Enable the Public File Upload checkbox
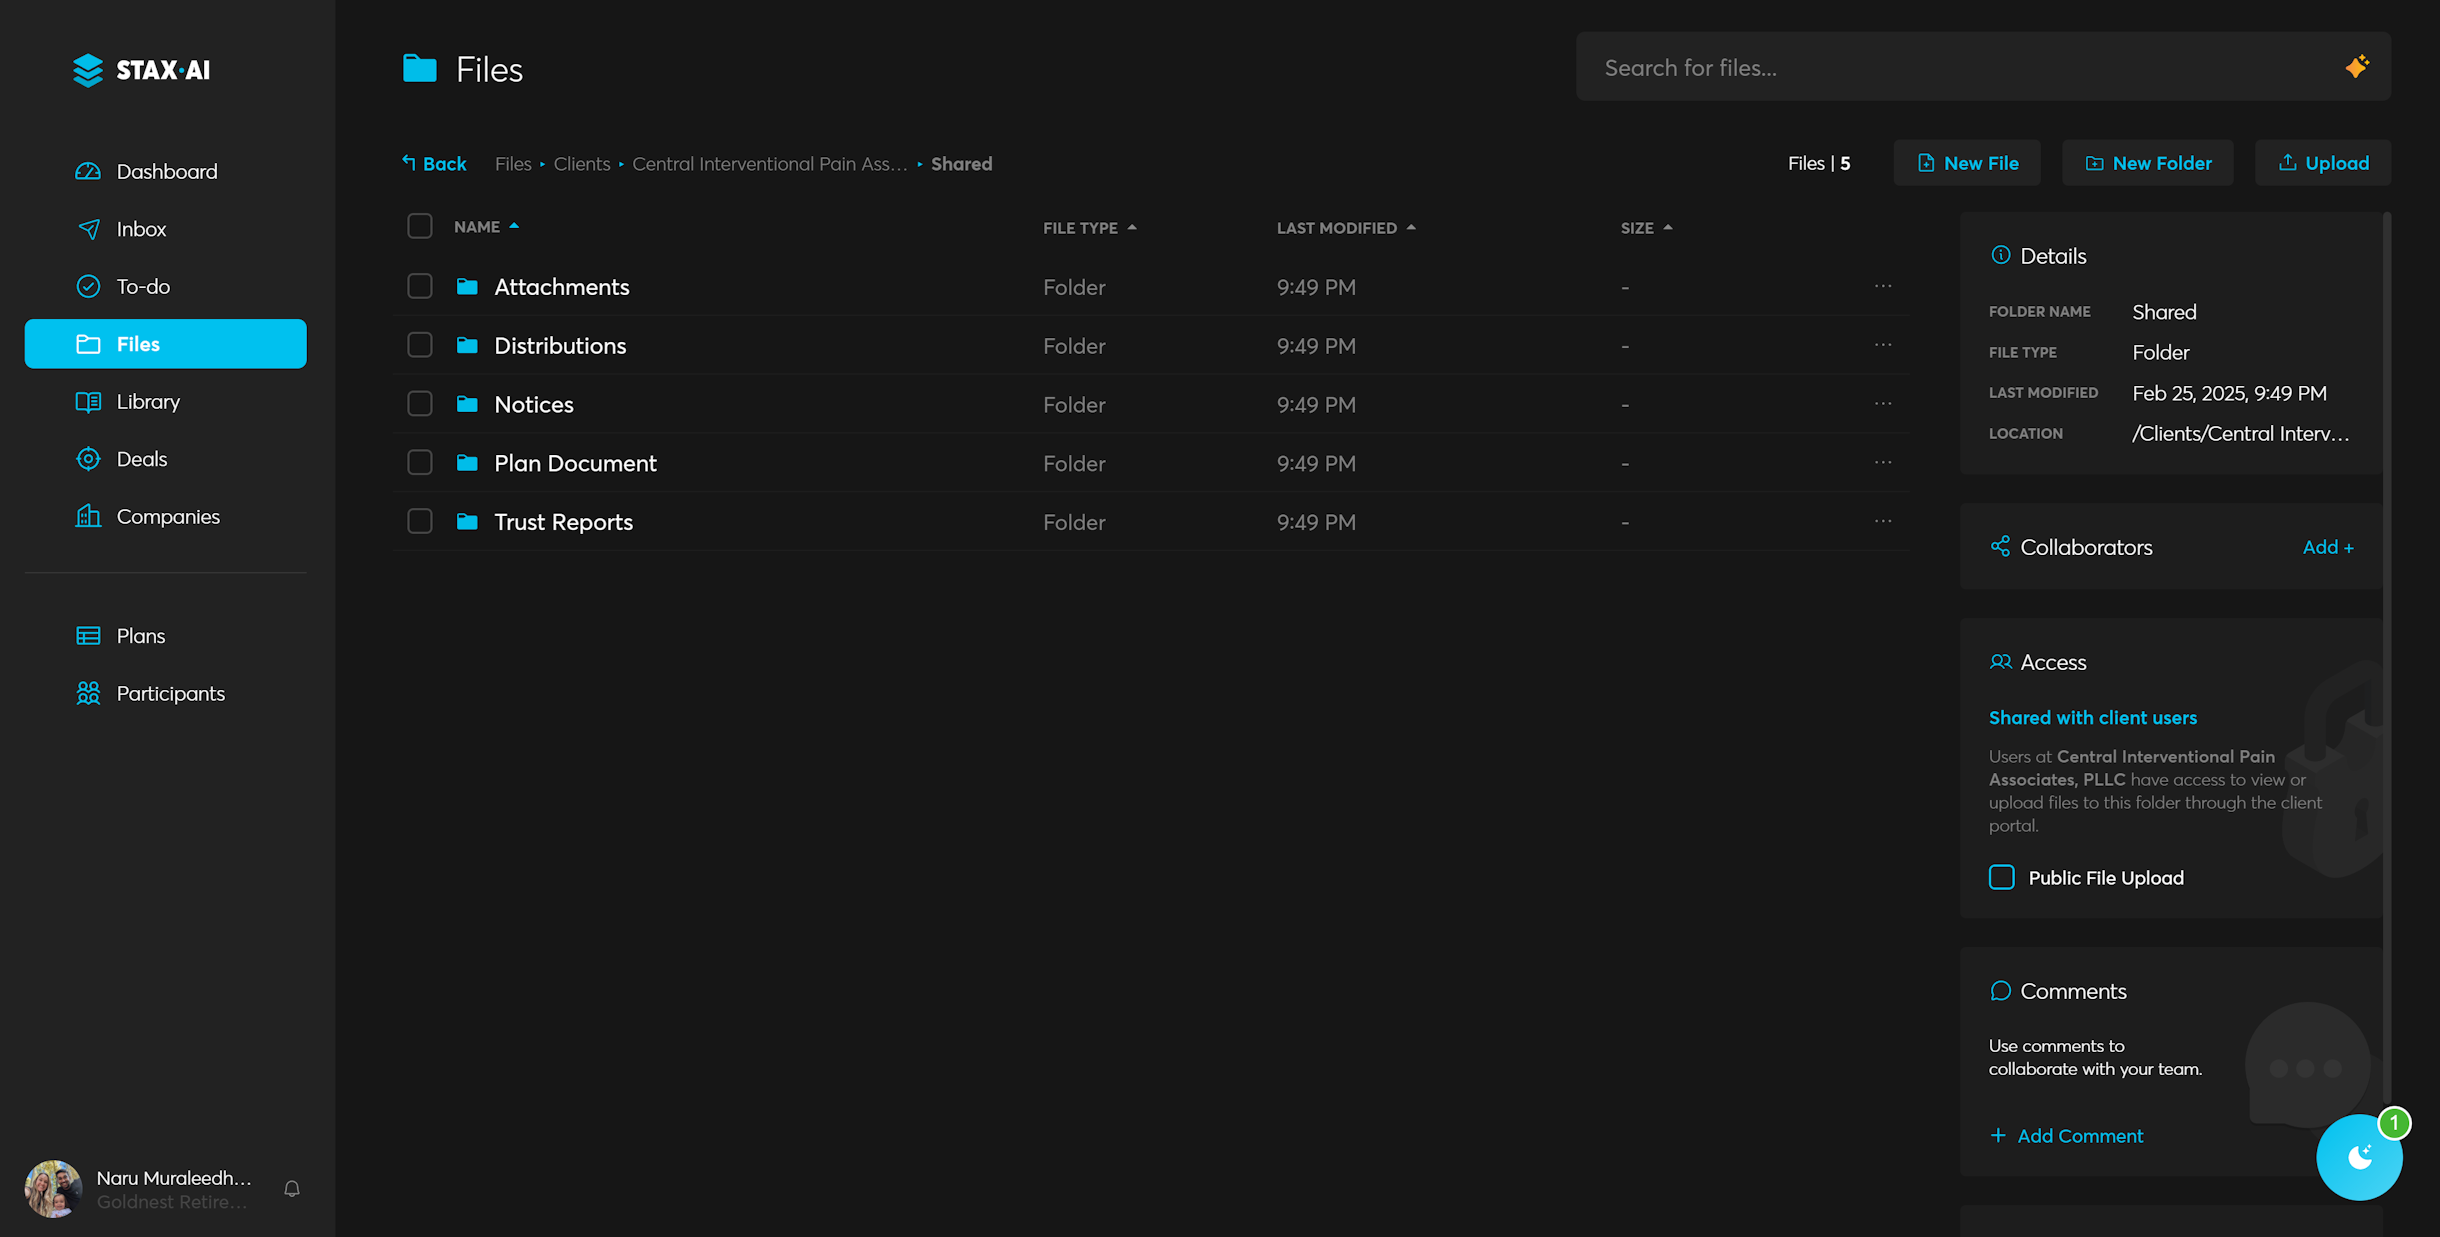This screenshot has height=1237, width=2440. point(2001,877)
